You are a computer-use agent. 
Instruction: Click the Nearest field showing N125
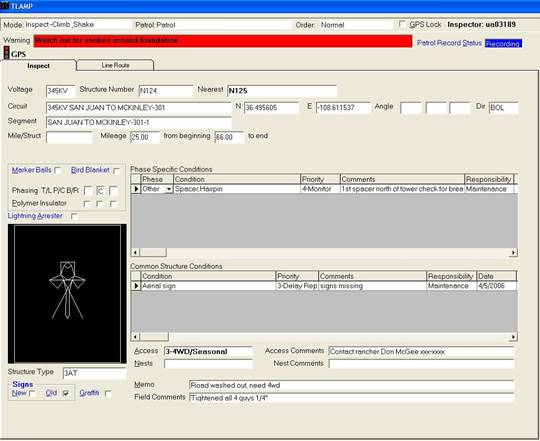click(x=282, y=91)
